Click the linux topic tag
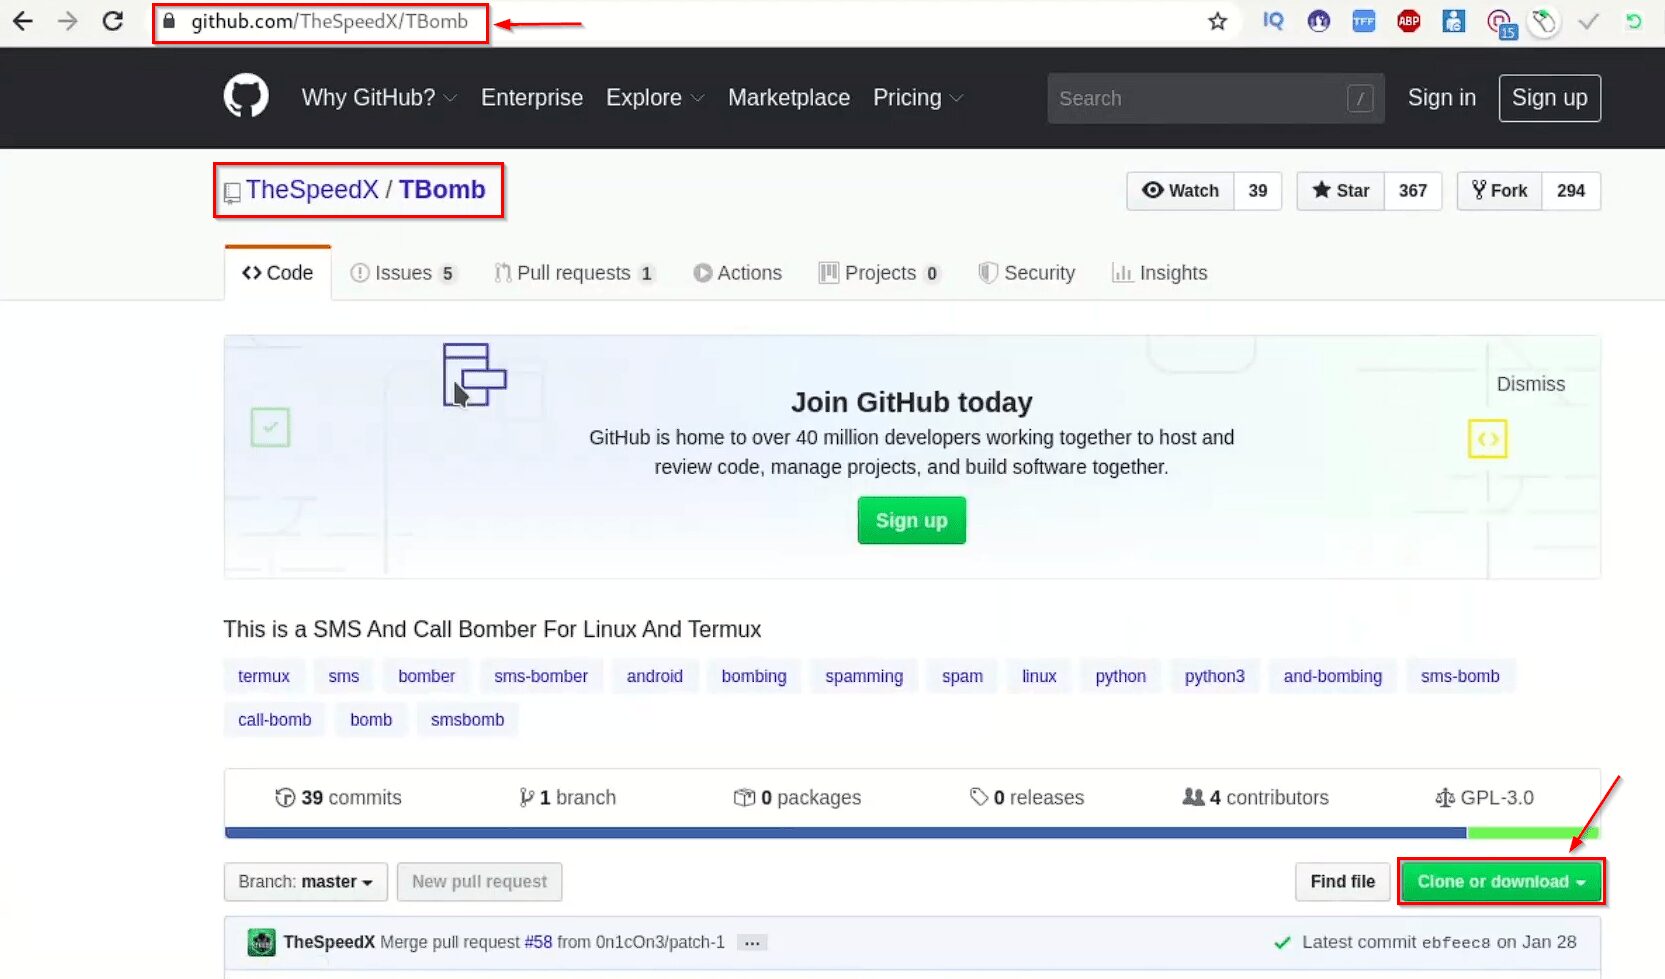The image size is (1665, 979). [1039, 676]
